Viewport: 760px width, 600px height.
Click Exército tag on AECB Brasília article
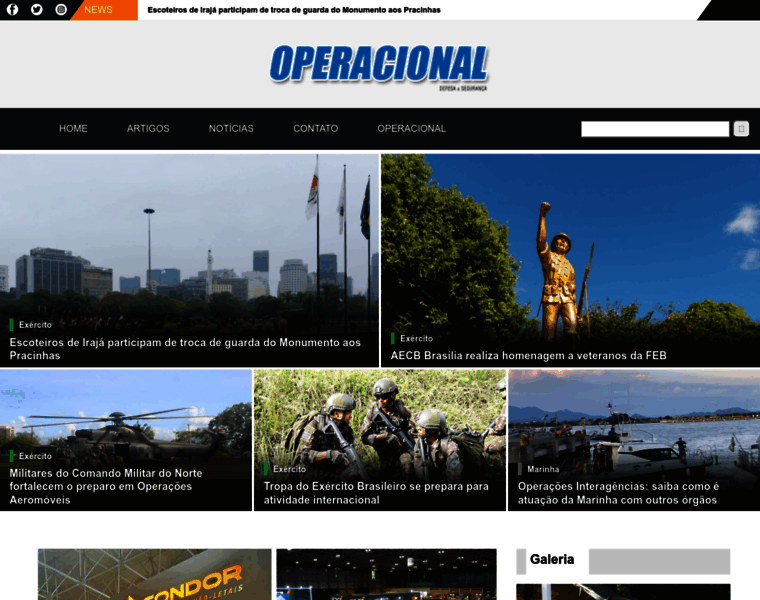pos(416,338)
